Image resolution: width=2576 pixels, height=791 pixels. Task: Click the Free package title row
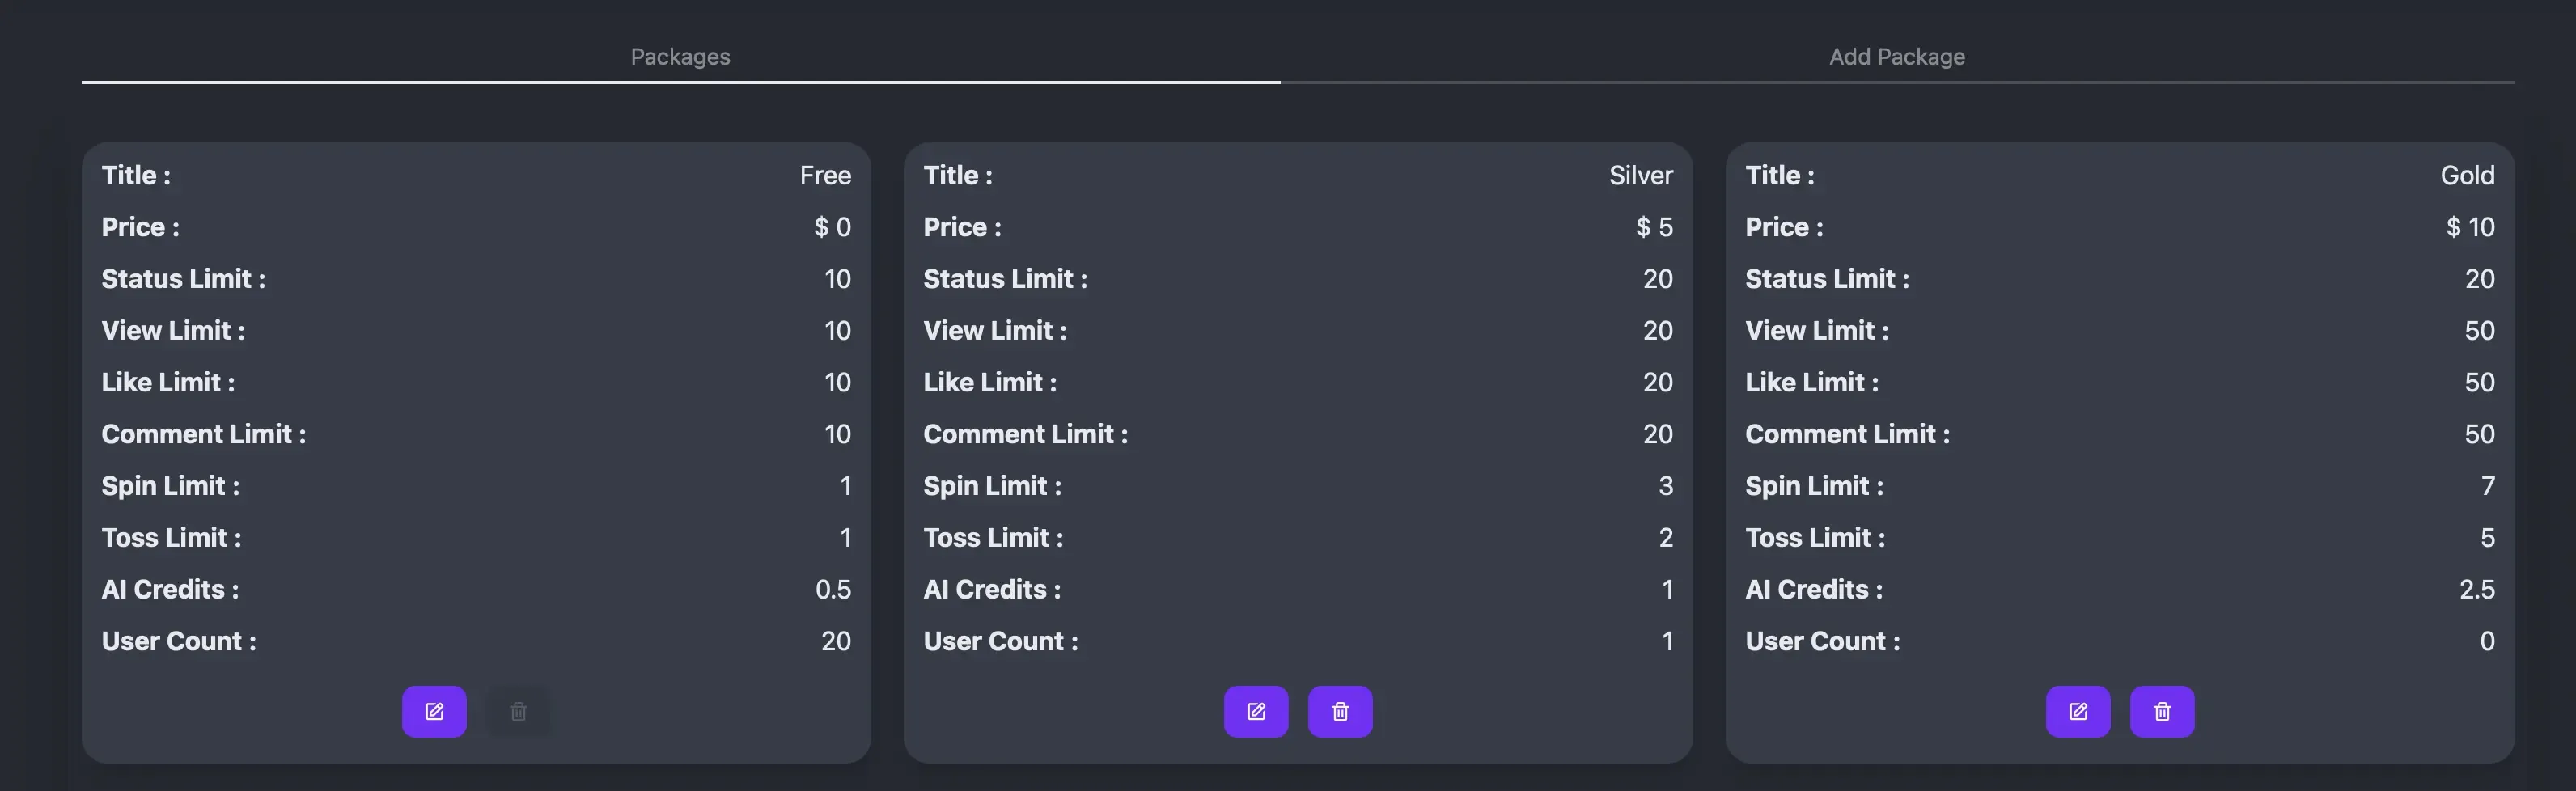click(477, 174)
